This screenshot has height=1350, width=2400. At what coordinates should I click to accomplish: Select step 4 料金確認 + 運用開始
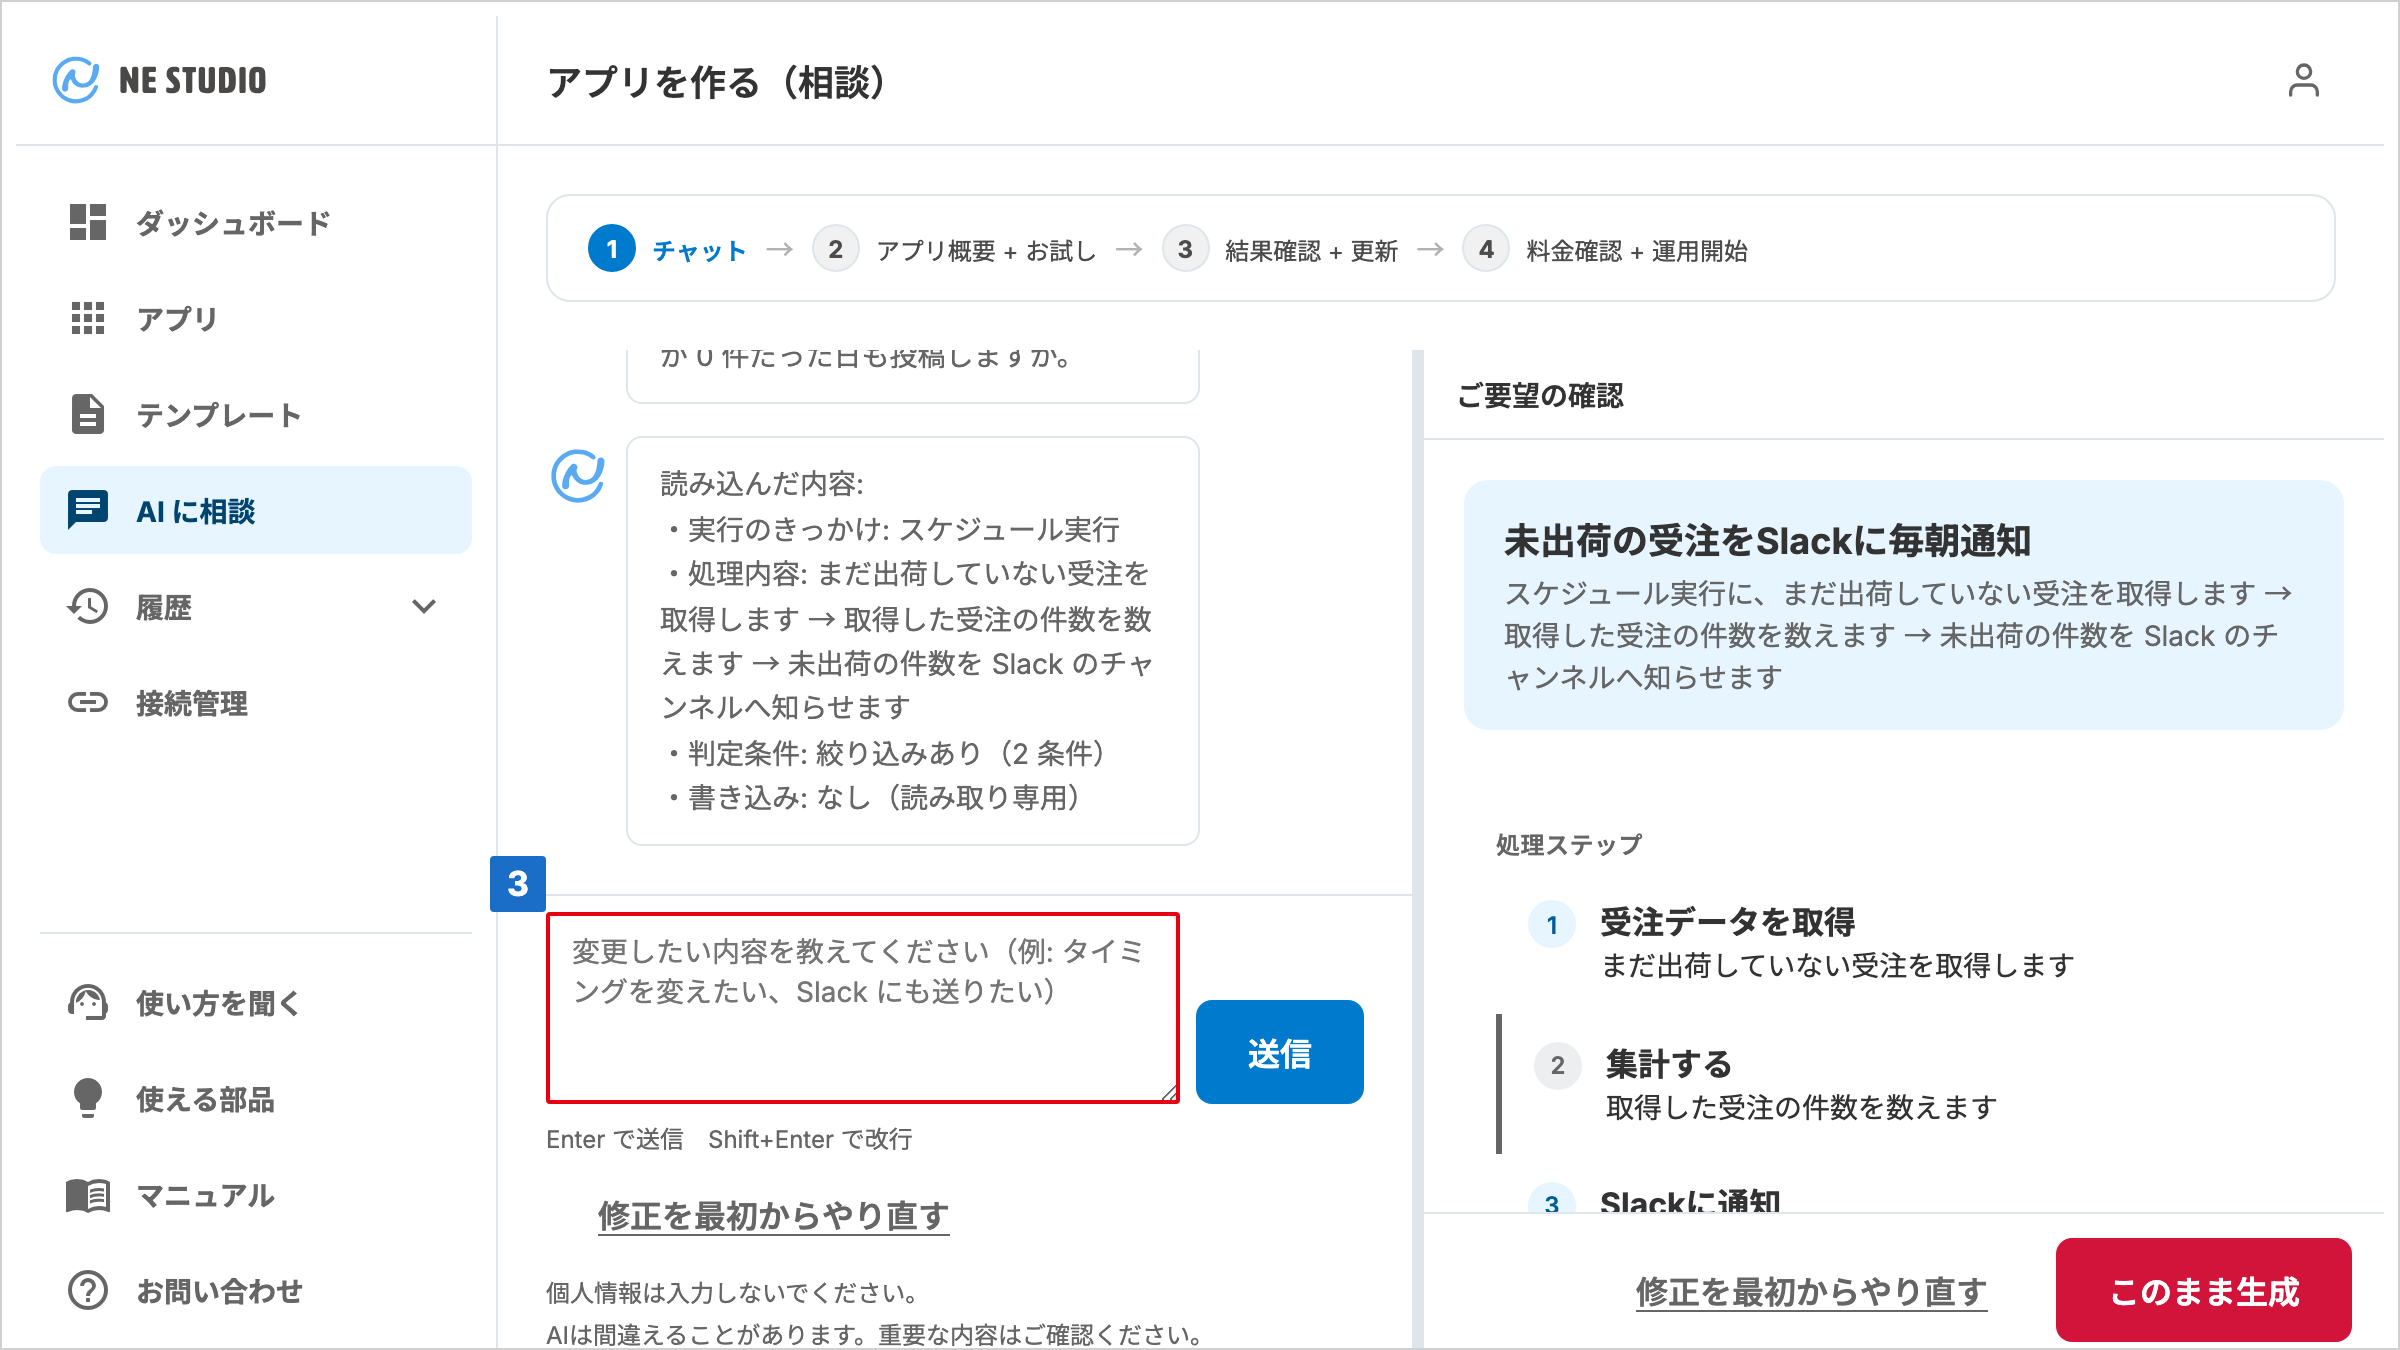pyautogui.click(x=1605, y=249)
